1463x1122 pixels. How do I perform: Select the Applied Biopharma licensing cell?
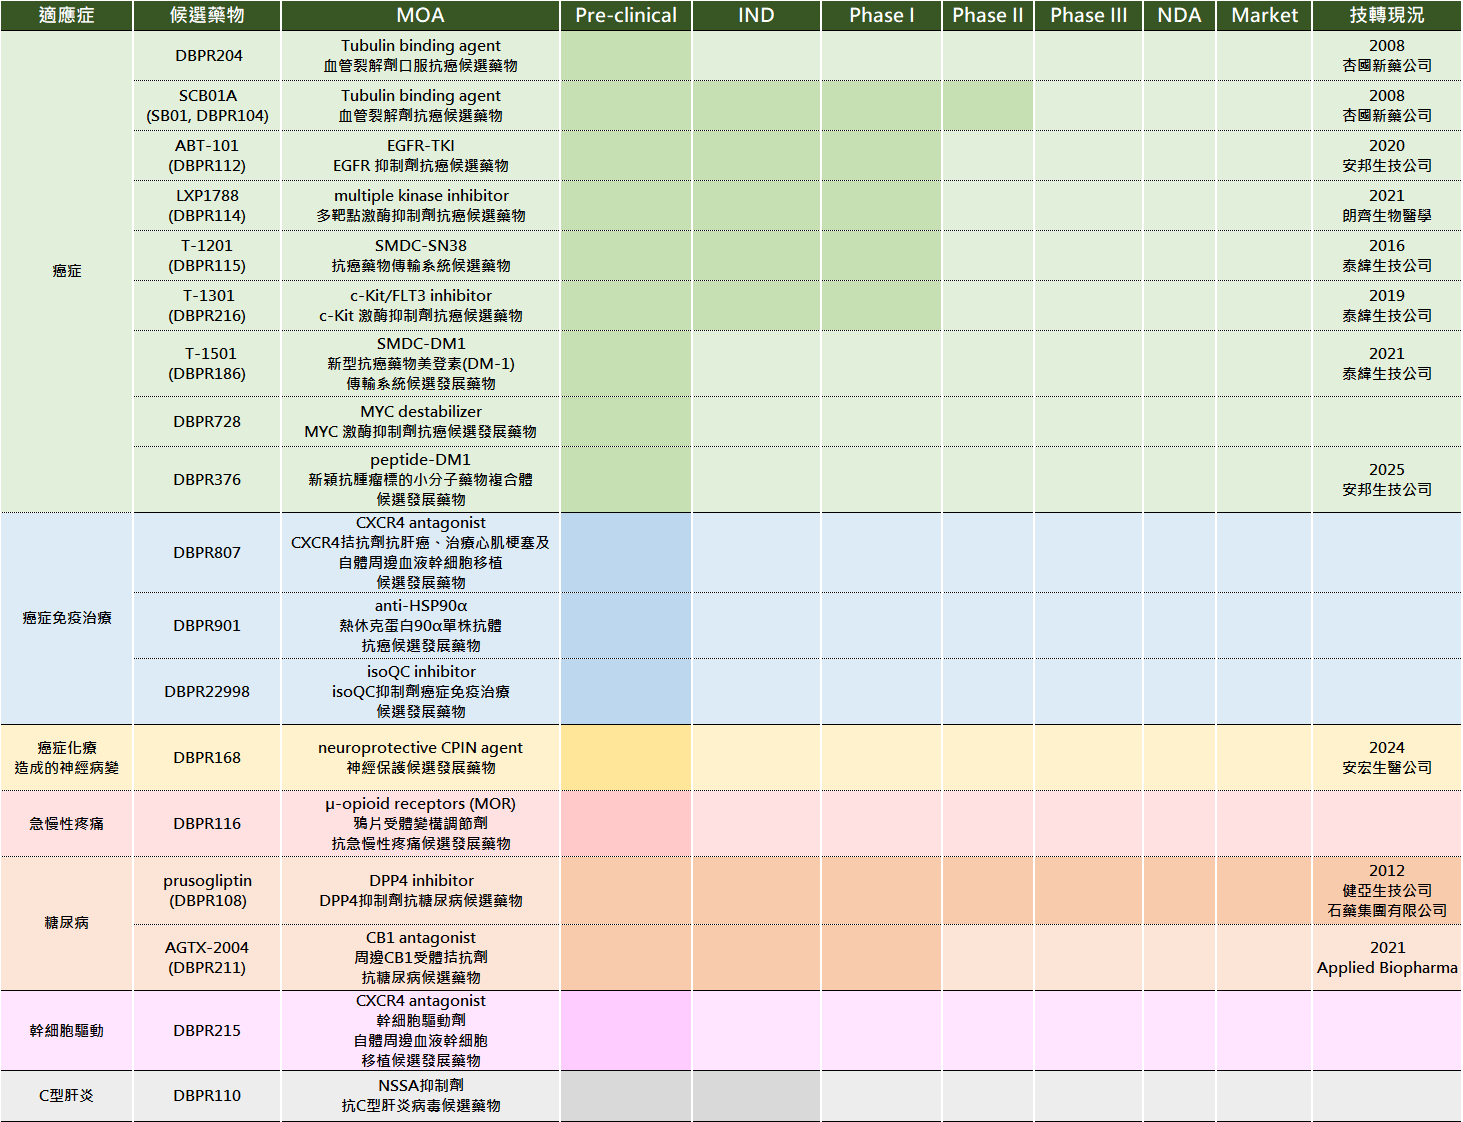1386,958
